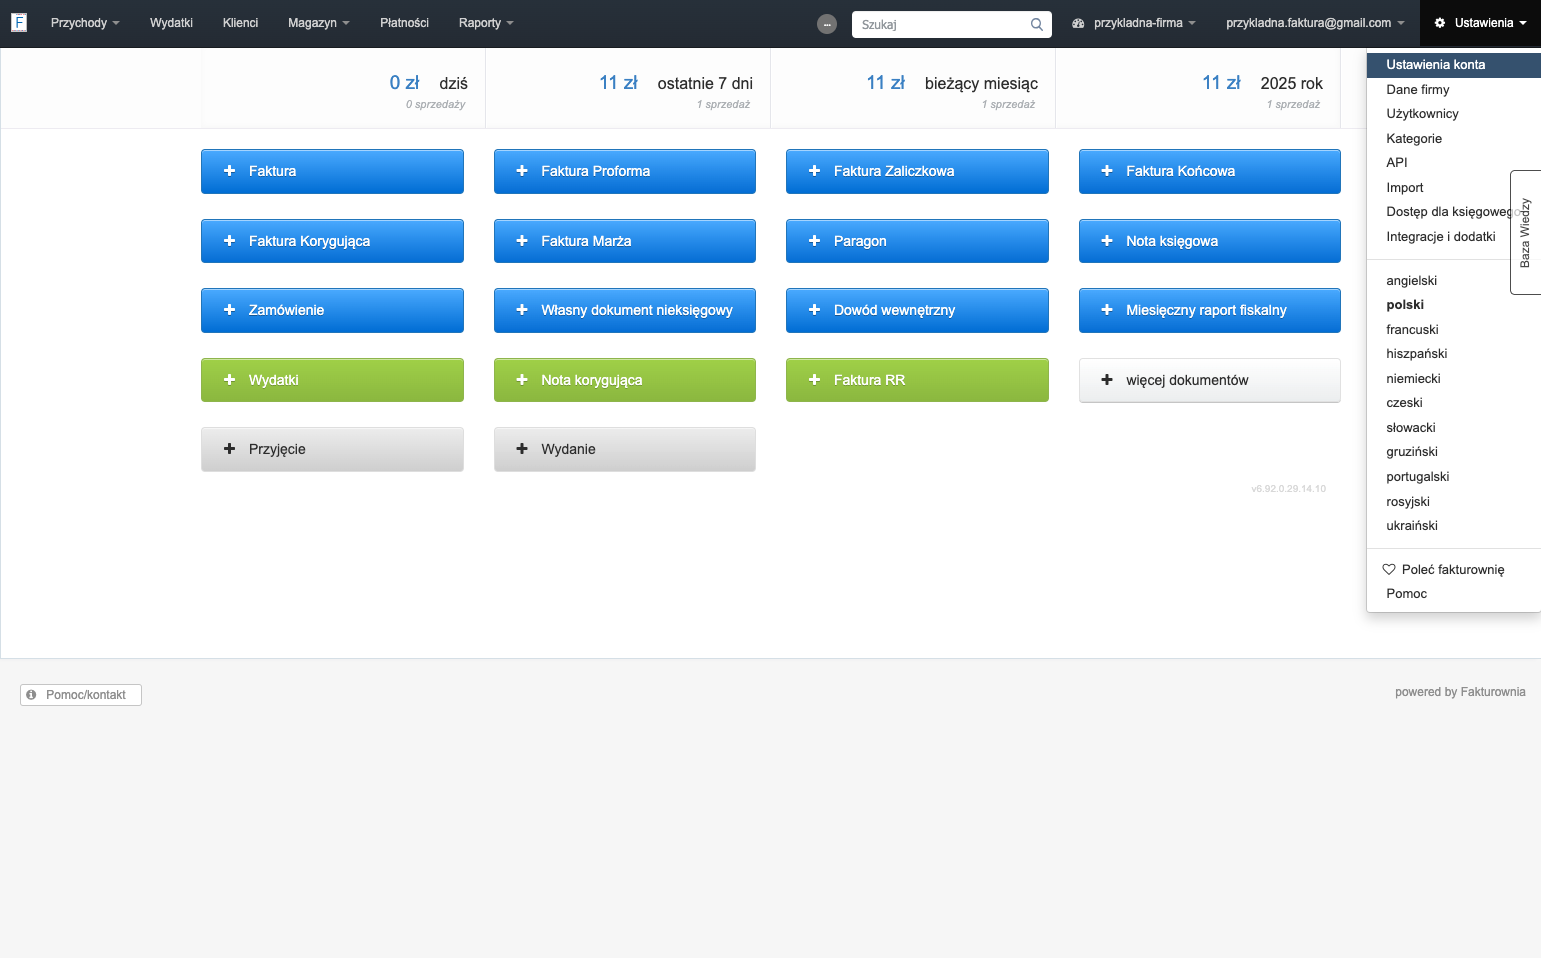Click the plus icon on więcej dokumentów
This screenshot has height=958, width=1541.
pyautogui.click(x=1107, y=380)
